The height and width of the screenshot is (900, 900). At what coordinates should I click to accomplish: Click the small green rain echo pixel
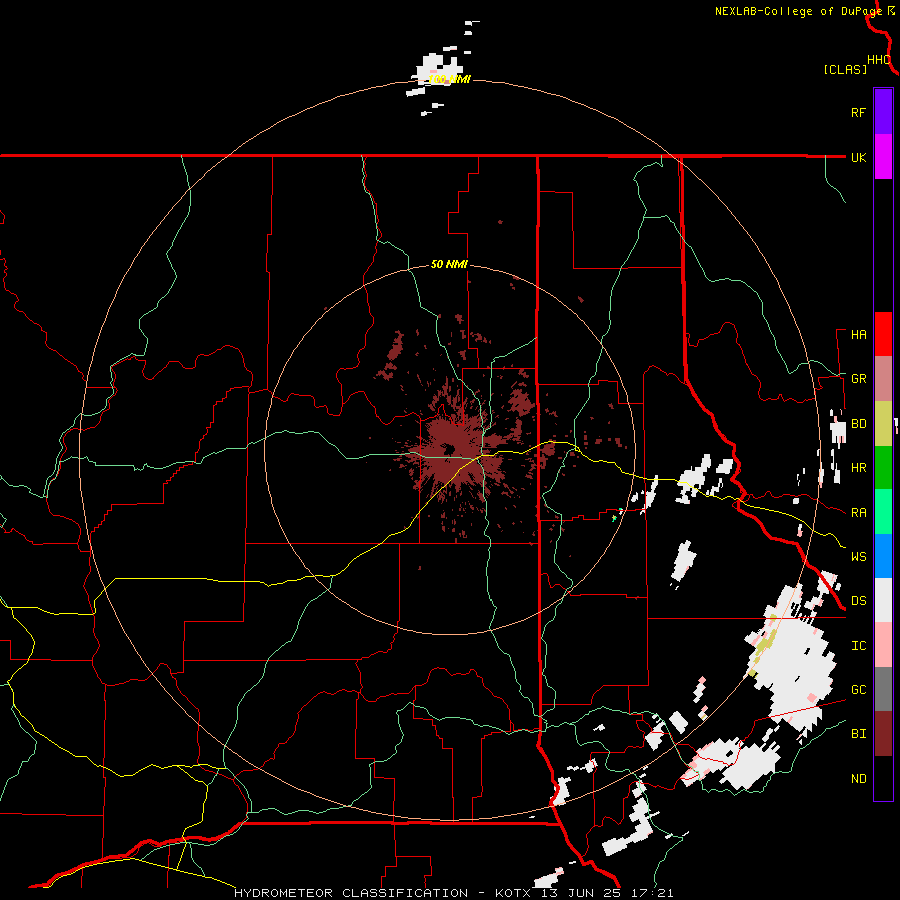[x=614, y=518]
